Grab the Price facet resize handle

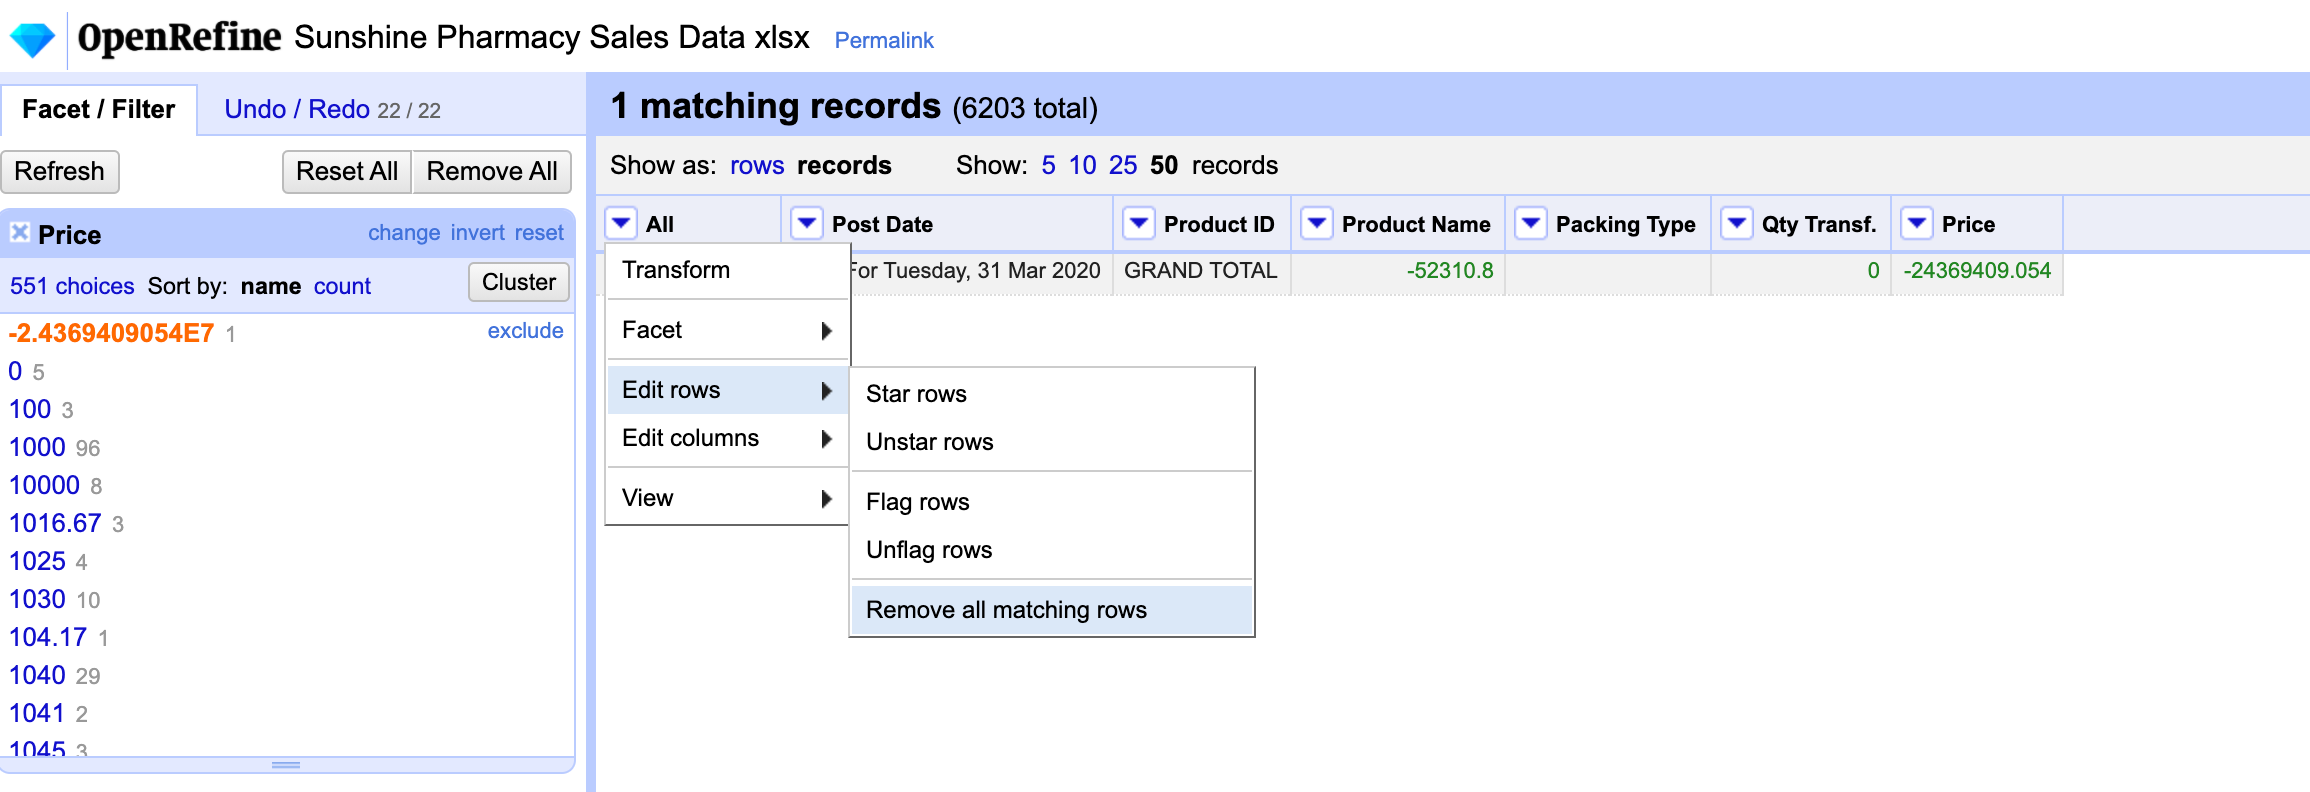[286, 765]
